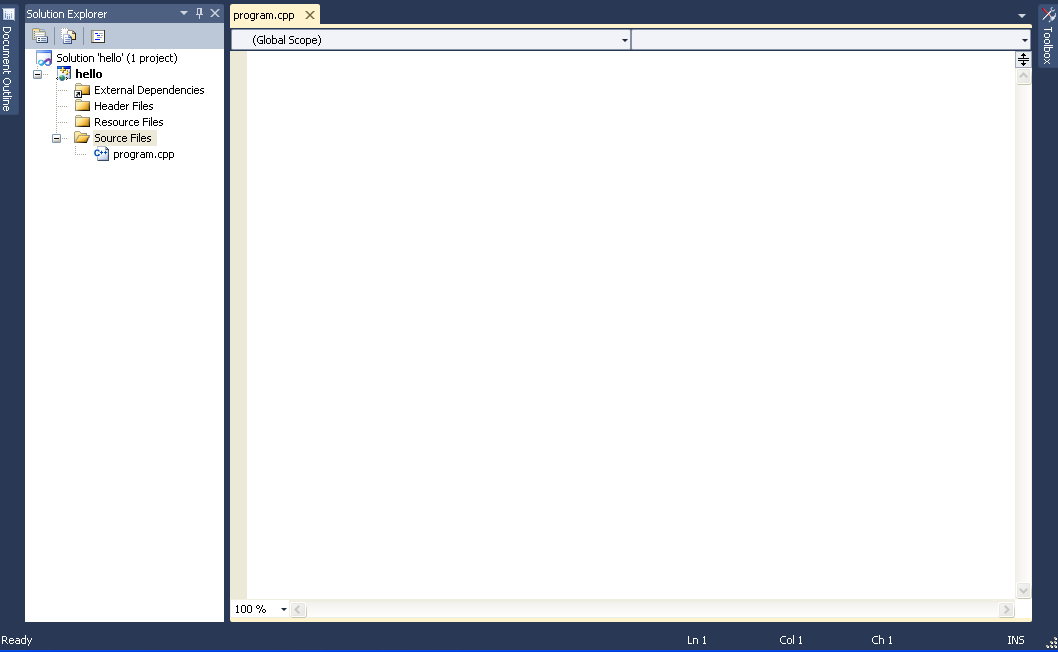Click the Col 1 status indicator
Screen dimensions: 1058x652
pos(791,640)
